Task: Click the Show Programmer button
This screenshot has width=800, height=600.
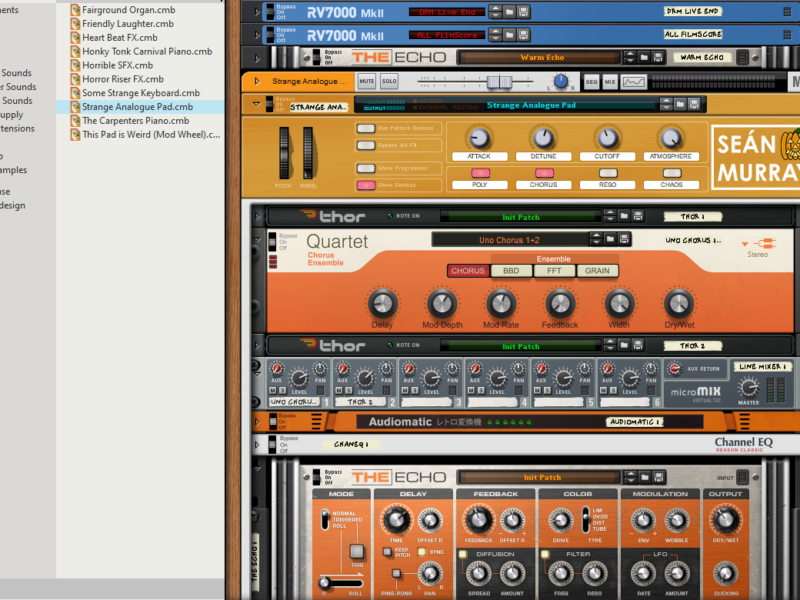Action: point(364,169)
